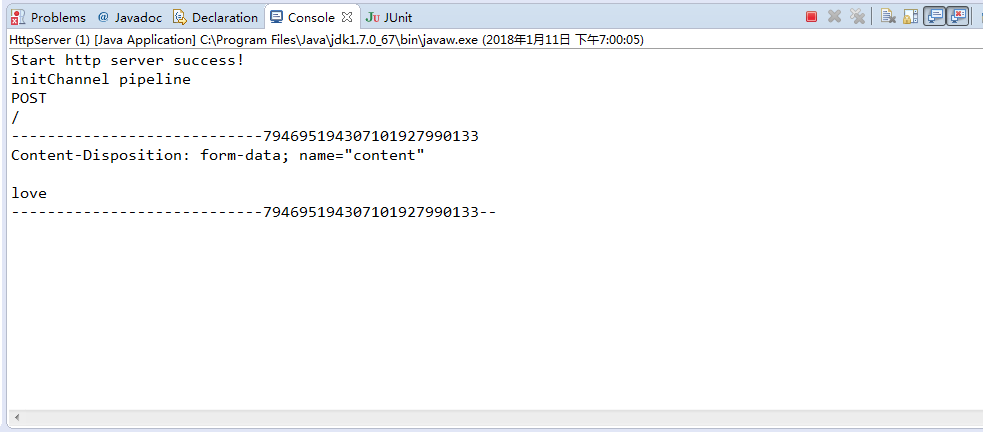Click the Content-Disposition line in console
Image resolution: width=983 pixels, height=432 pixels.
point(218,155)
